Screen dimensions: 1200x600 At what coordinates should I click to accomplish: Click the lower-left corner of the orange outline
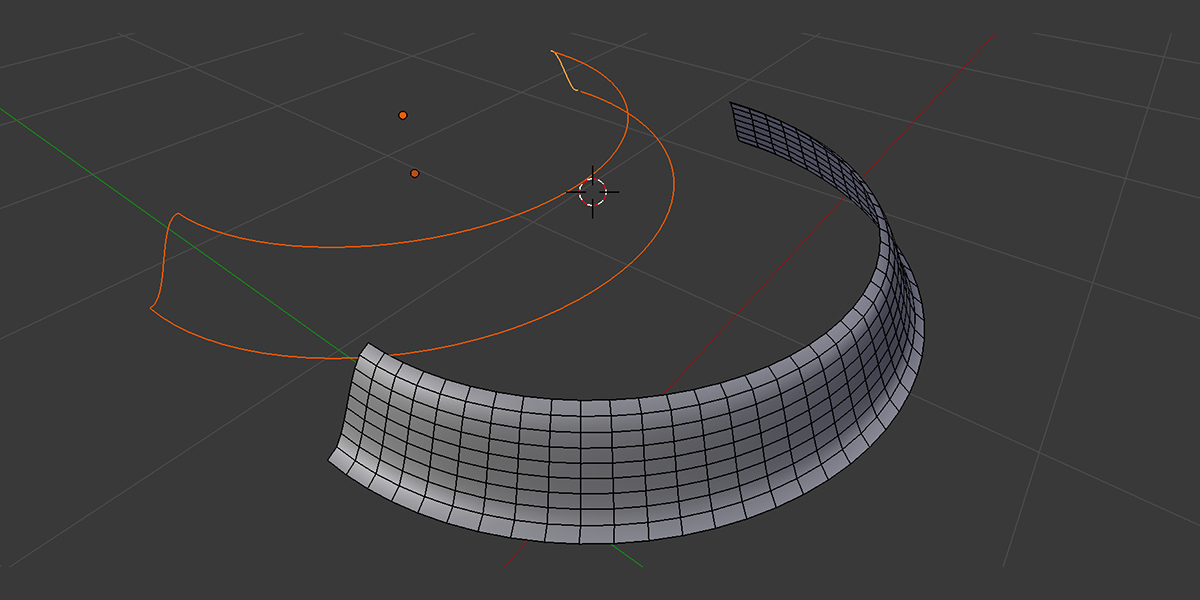click(151, 309)
